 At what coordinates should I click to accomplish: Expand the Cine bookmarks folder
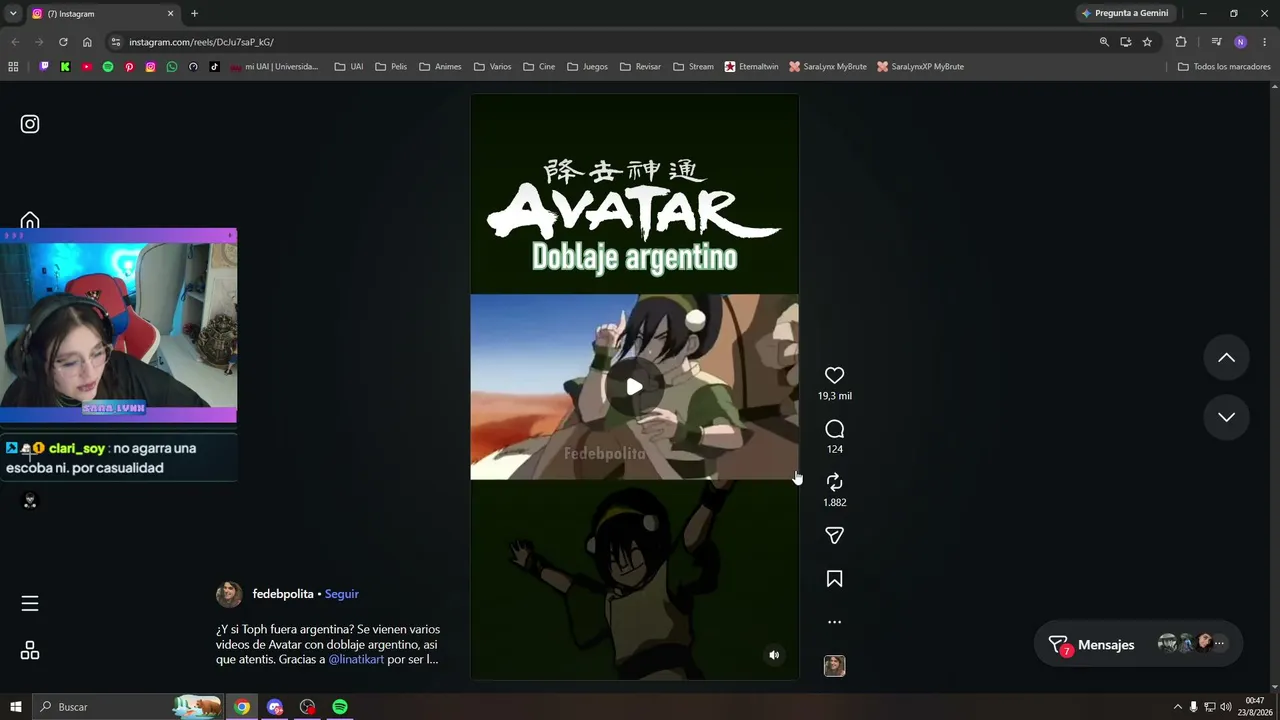(x=539, y=67)
